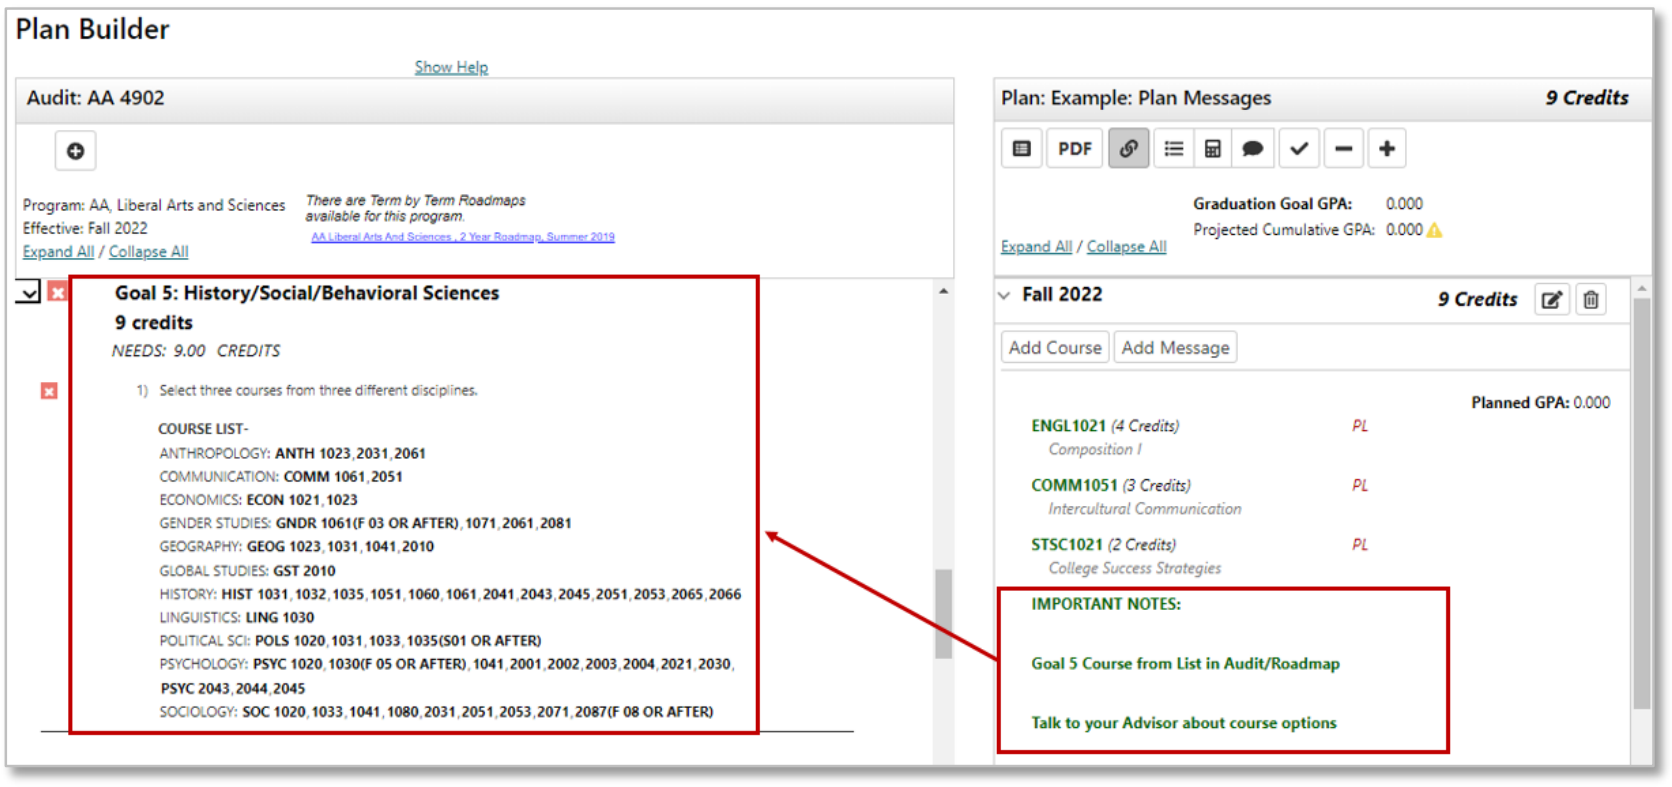Click the plus icon in plan toolbar
This screenshot has height=787, width=1672.
point(1387,149)
